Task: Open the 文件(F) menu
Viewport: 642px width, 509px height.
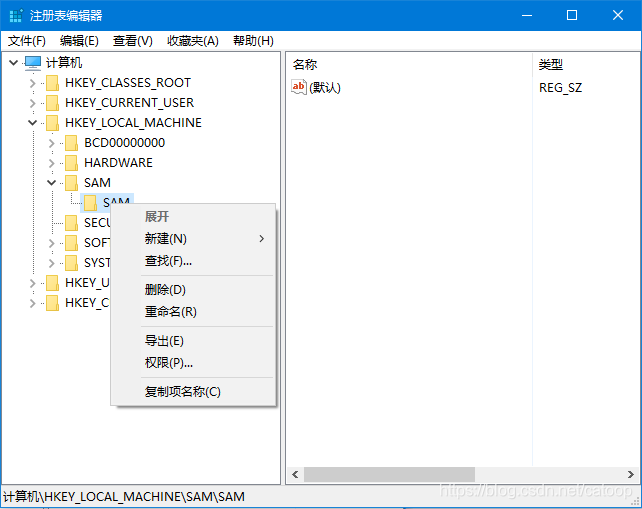Action: click(x=27, y=41)
